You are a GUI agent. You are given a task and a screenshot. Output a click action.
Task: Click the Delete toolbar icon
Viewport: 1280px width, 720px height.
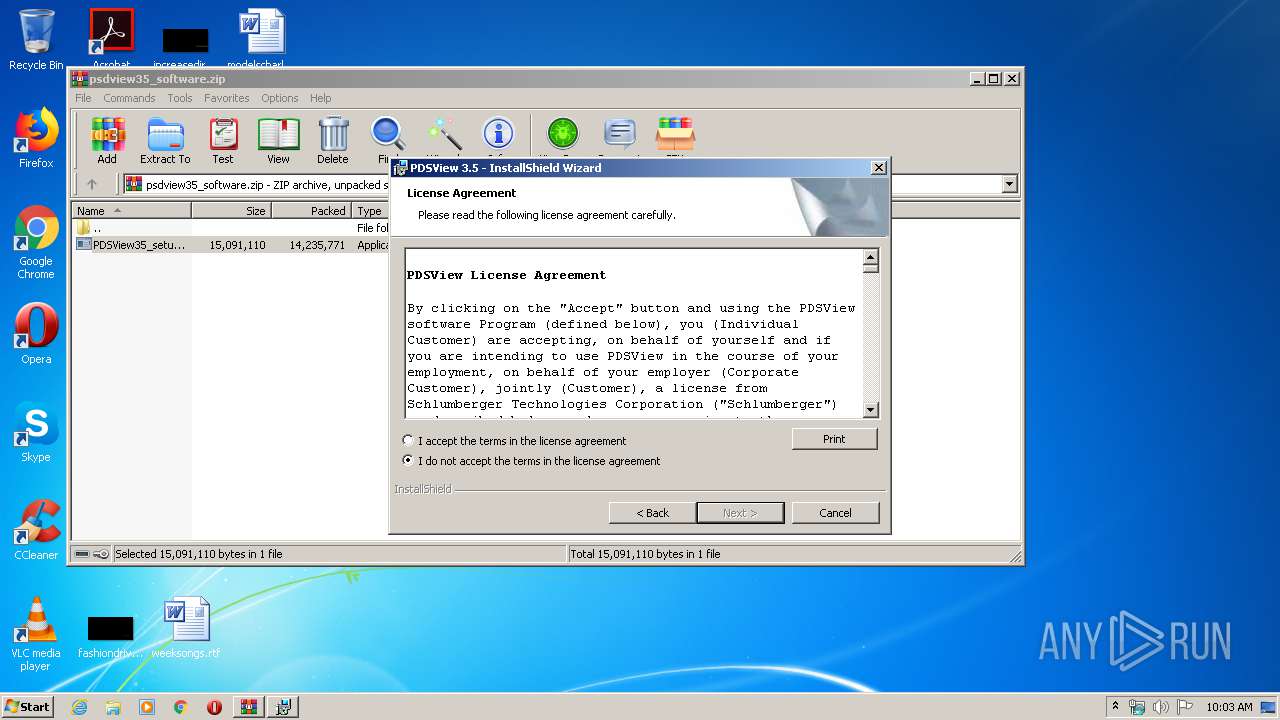(333, 140)
